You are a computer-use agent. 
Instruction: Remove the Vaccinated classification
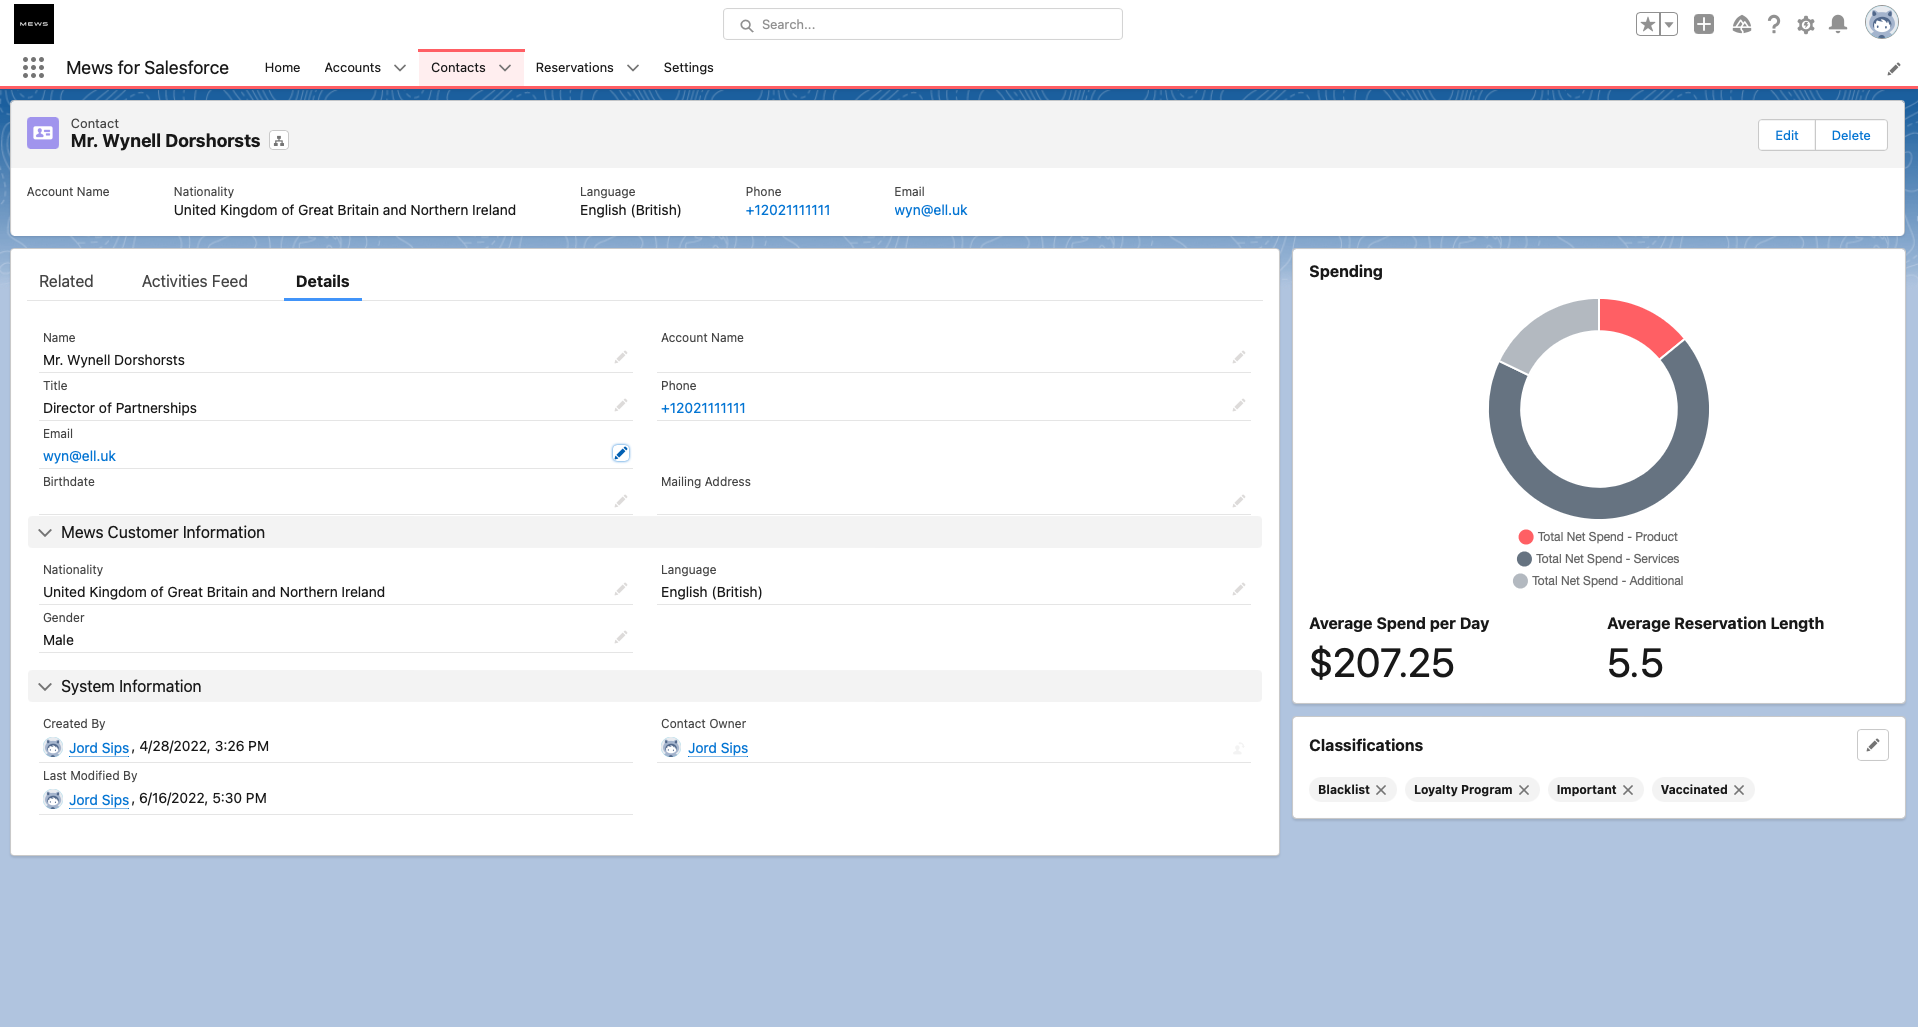[x=1739, y=790]
